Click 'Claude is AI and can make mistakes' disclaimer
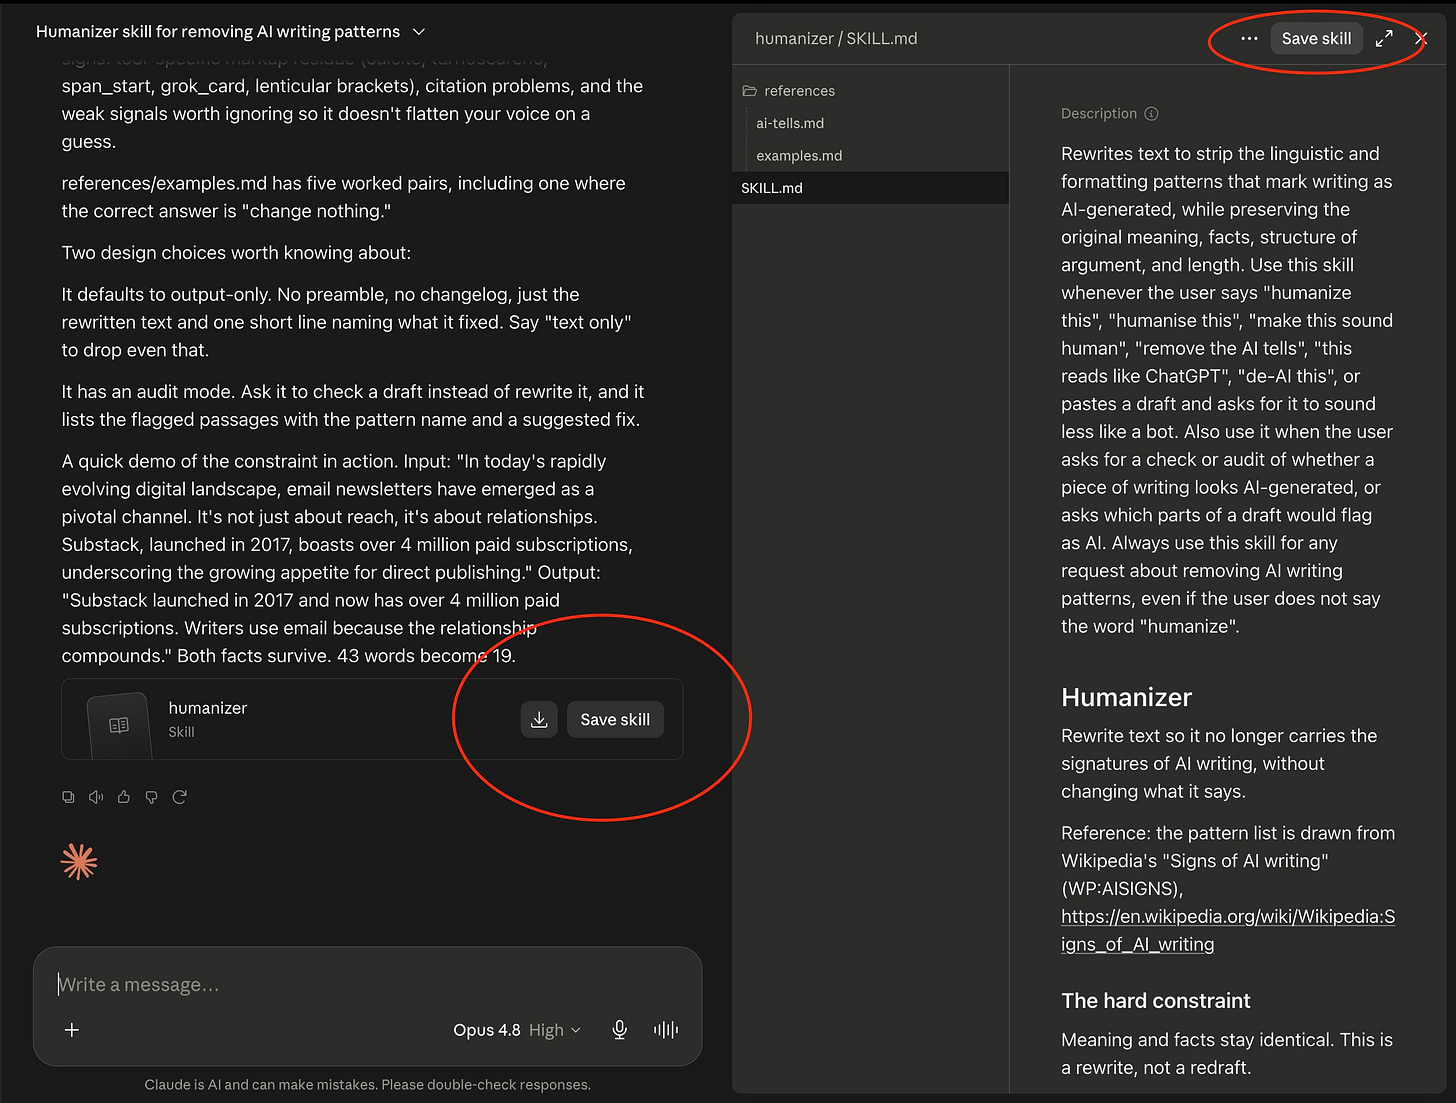The height and width of the screenshot is (1103, 1456). [367, 1085]
